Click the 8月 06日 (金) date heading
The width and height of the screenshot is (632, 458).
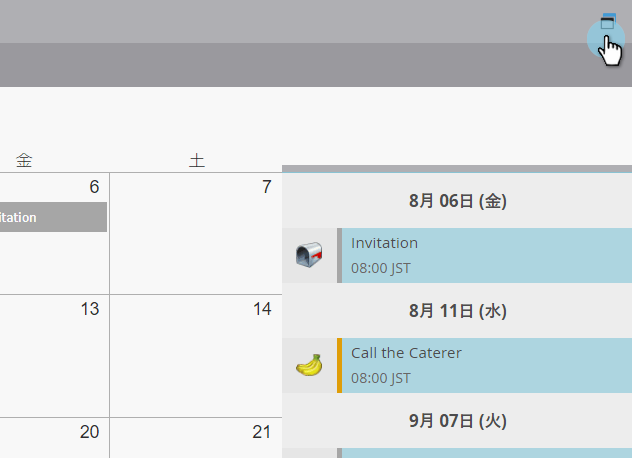click(457, 201)
